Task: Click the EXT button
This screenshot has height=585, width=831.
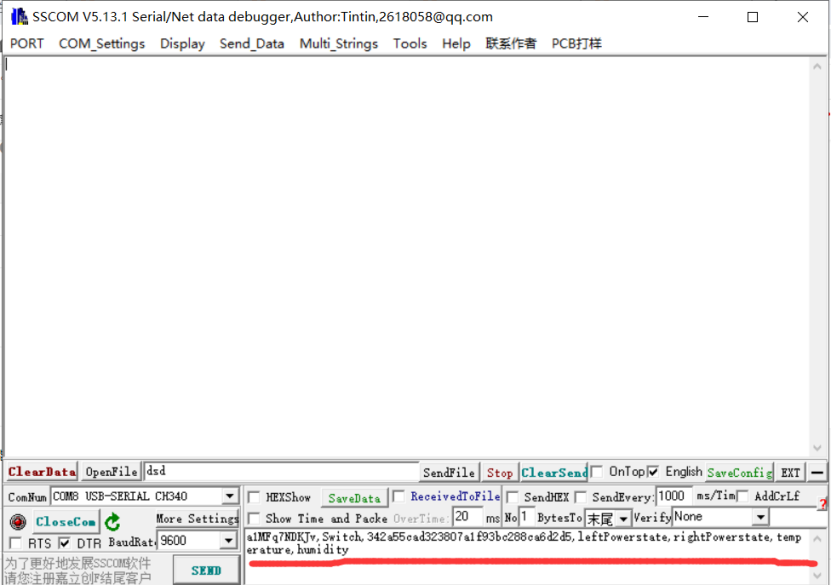Action: point(790,472)
